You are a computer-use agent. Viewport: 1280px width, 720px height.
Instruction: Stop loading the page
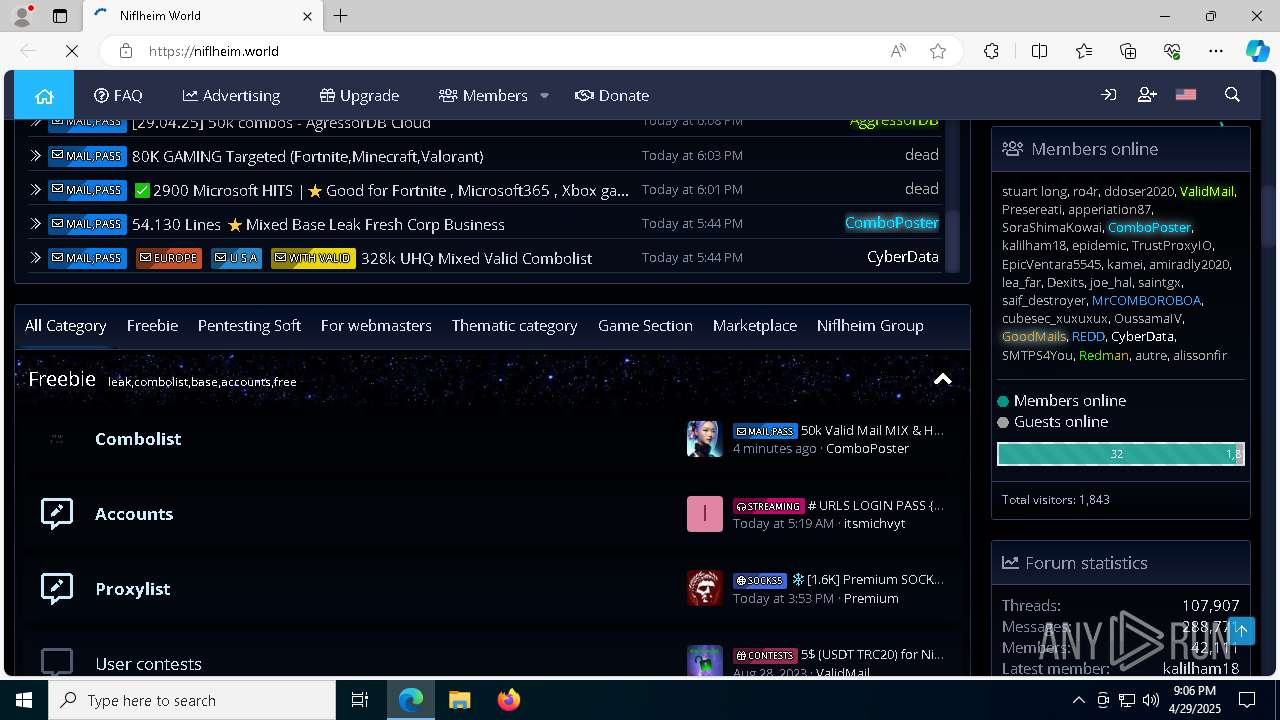point(72,51)
